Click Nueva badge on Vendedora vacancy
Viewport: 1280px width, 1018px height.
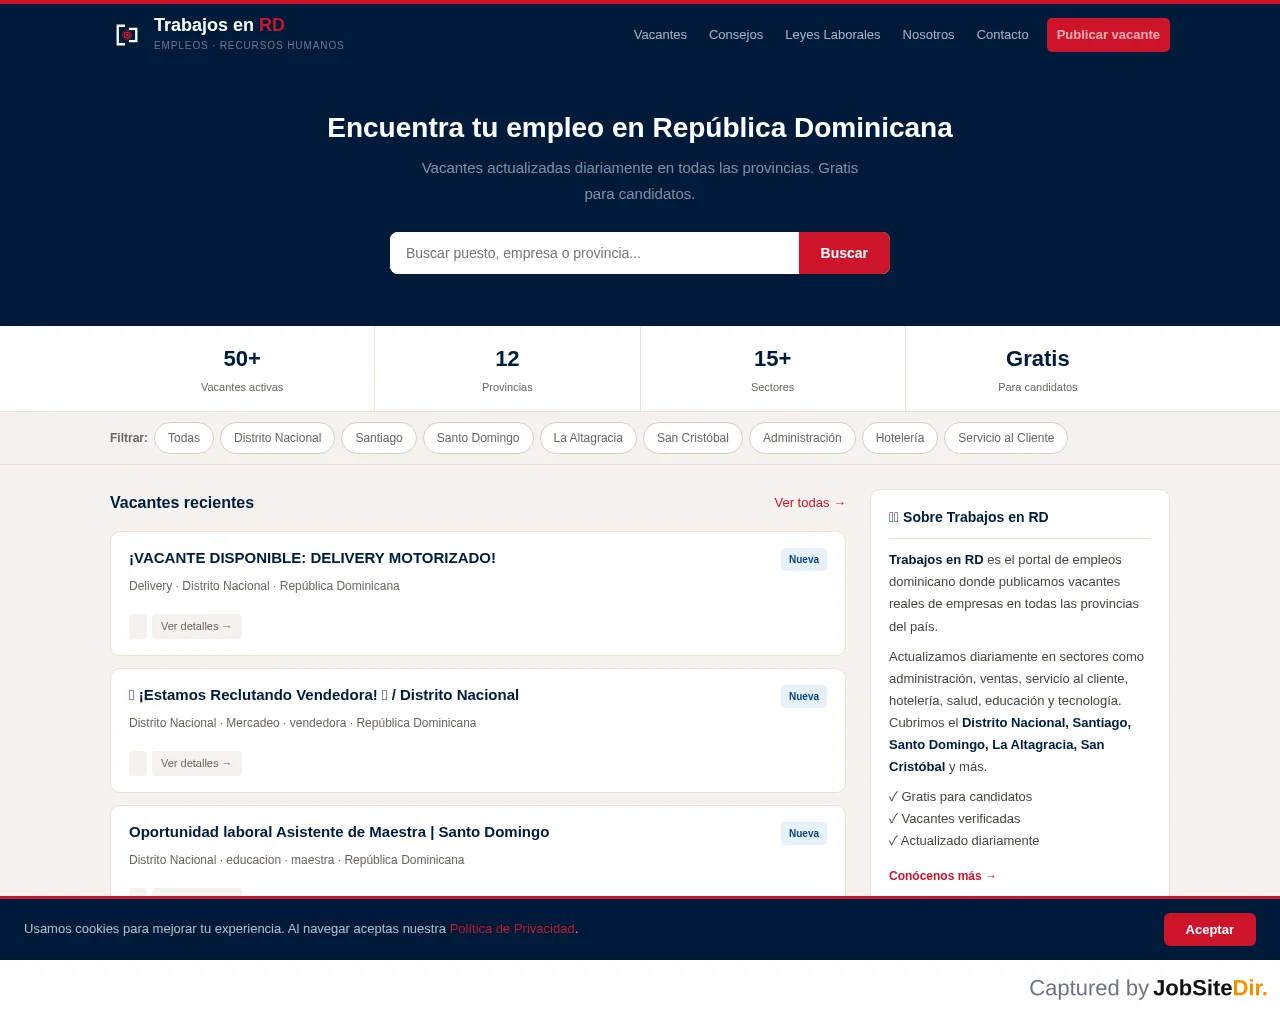coord(804,697)
